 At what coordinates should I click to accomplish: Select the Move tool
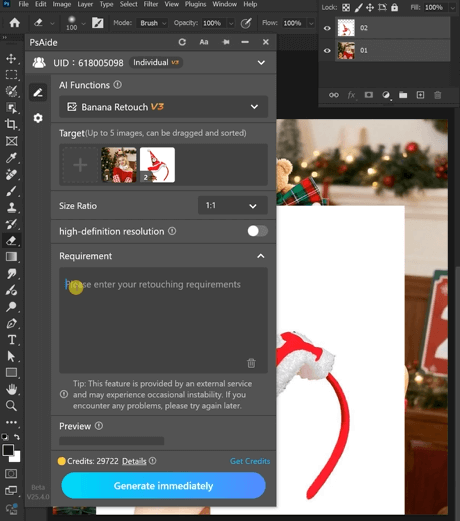click(x=11, y=58)
